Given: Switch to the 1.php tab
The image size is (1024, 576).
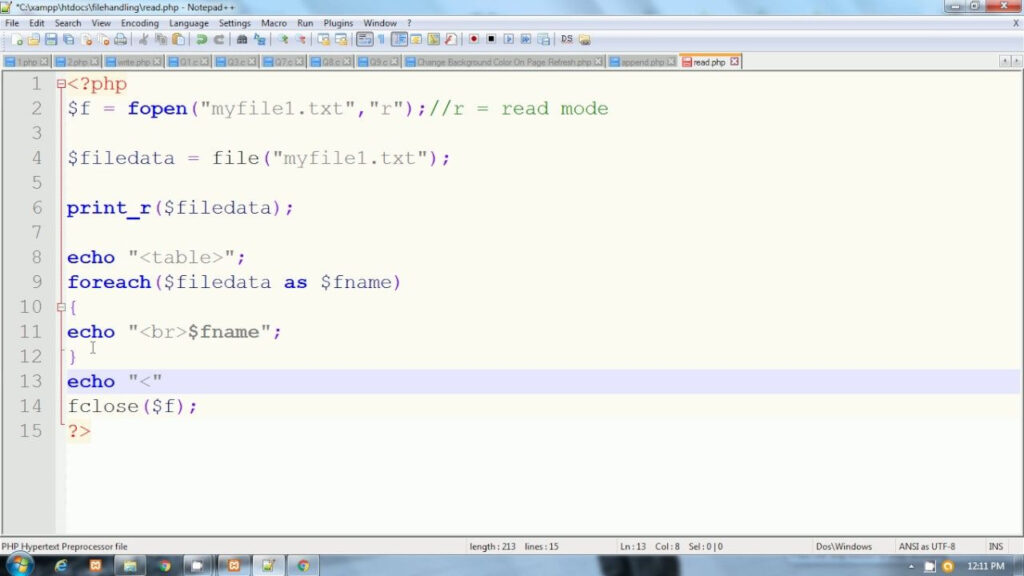Looking at the screenshot, I should pos(26,62).
